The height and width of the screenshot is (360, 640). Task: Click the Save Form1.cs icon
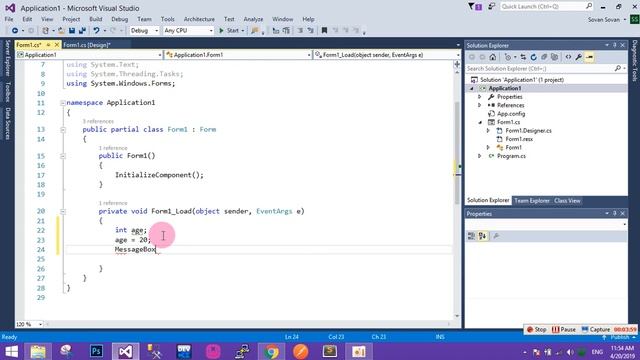[72, 31]
